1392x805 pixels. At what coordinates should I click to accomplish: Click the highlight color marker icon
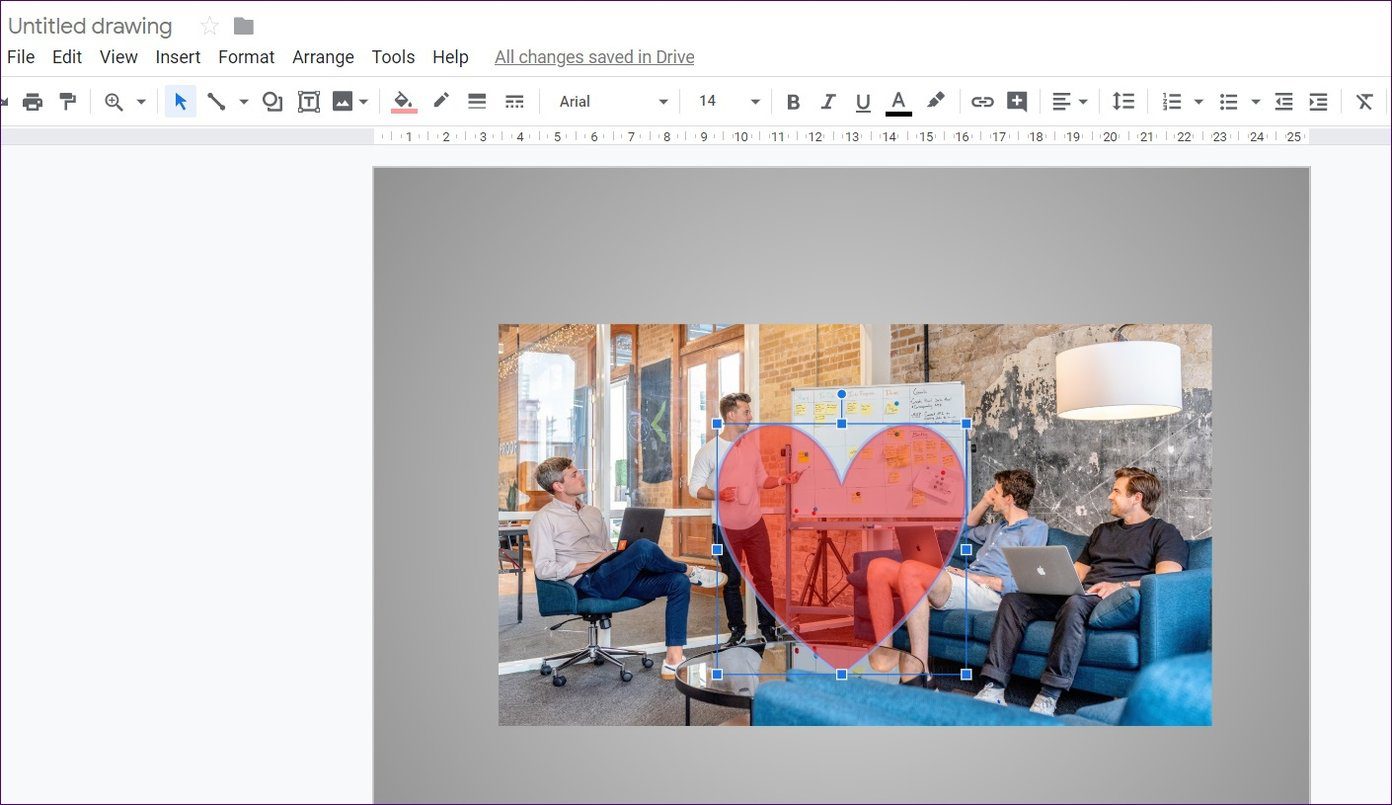[935, 101]
